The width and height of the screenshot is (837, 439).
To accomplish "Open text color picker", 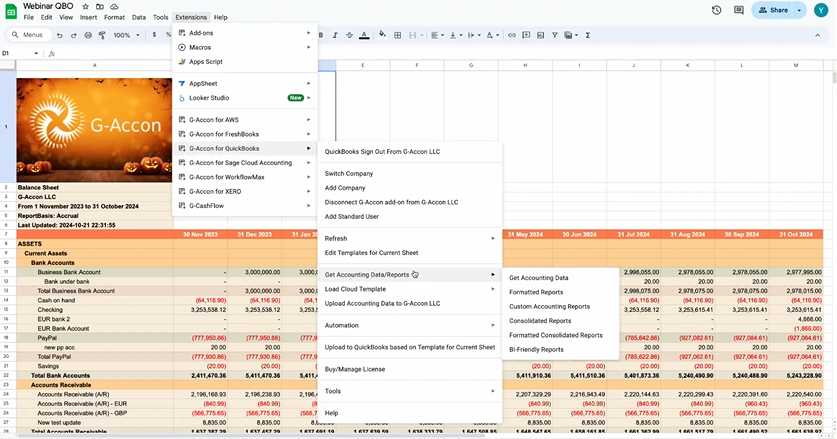I will [364, 35].
